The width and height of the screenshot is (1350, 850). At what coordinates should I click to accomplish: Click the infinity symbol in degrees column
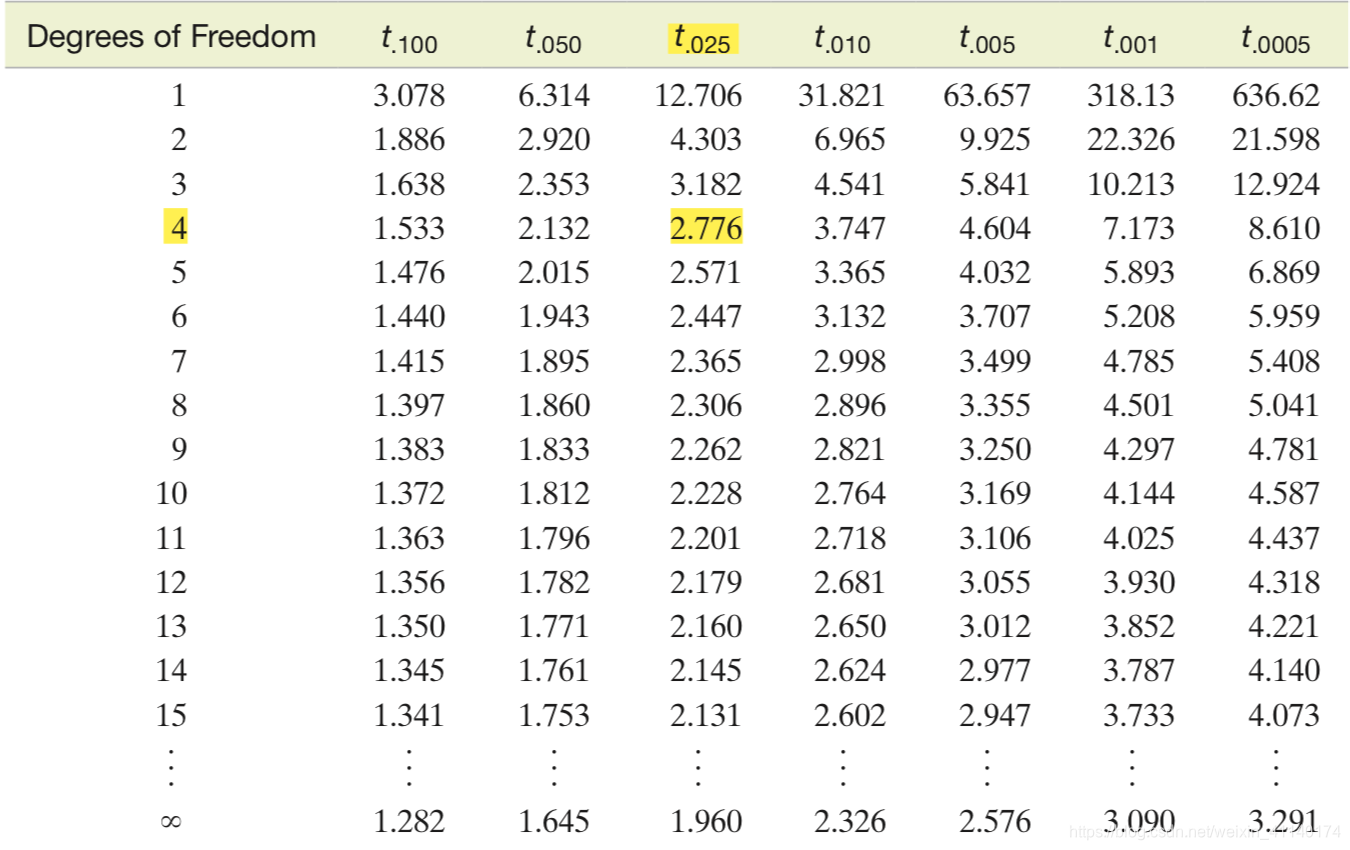pyautogui.click(x=171, y=823)
